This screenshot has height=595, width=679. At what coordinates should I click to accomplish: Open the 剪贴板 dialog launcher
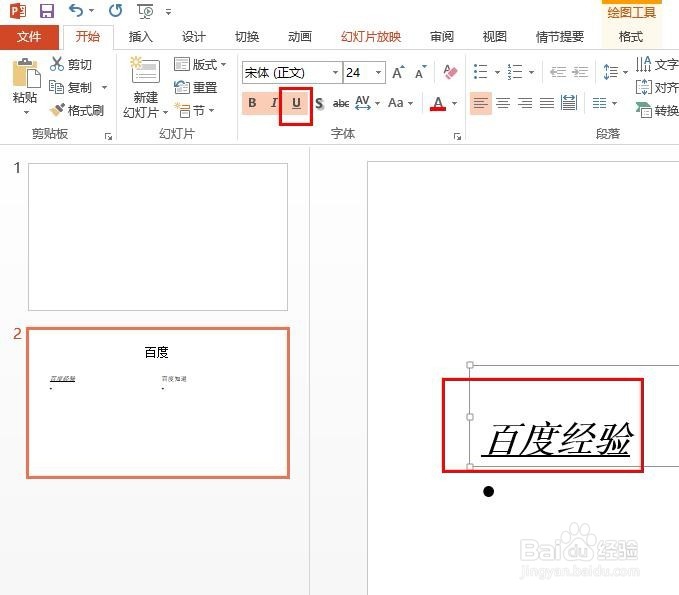(108, 137)
